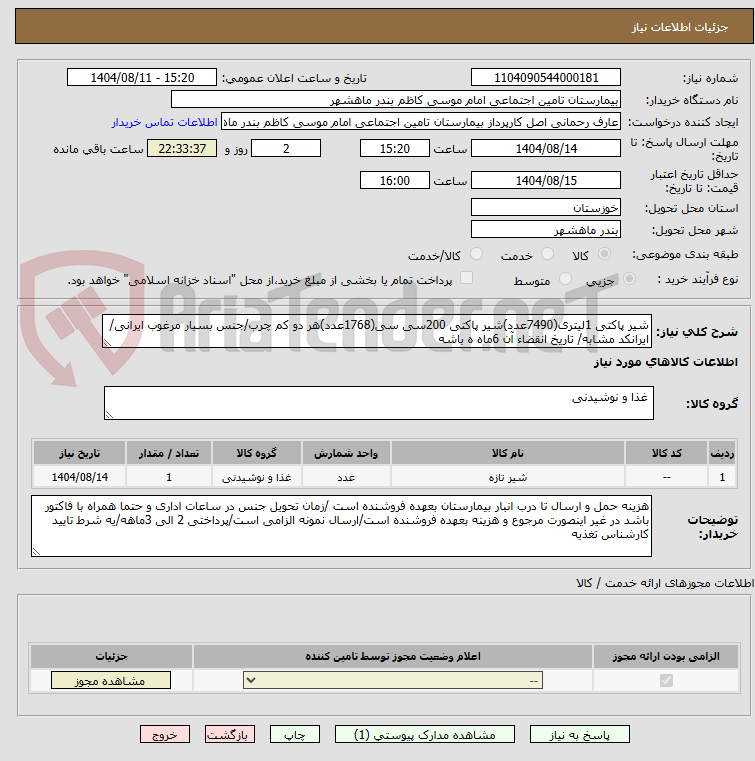Open the اعلام وضعیت مجوز dropdown
Image resolution: width=755 pixels, height=761 pixels.
pos(393,680)
